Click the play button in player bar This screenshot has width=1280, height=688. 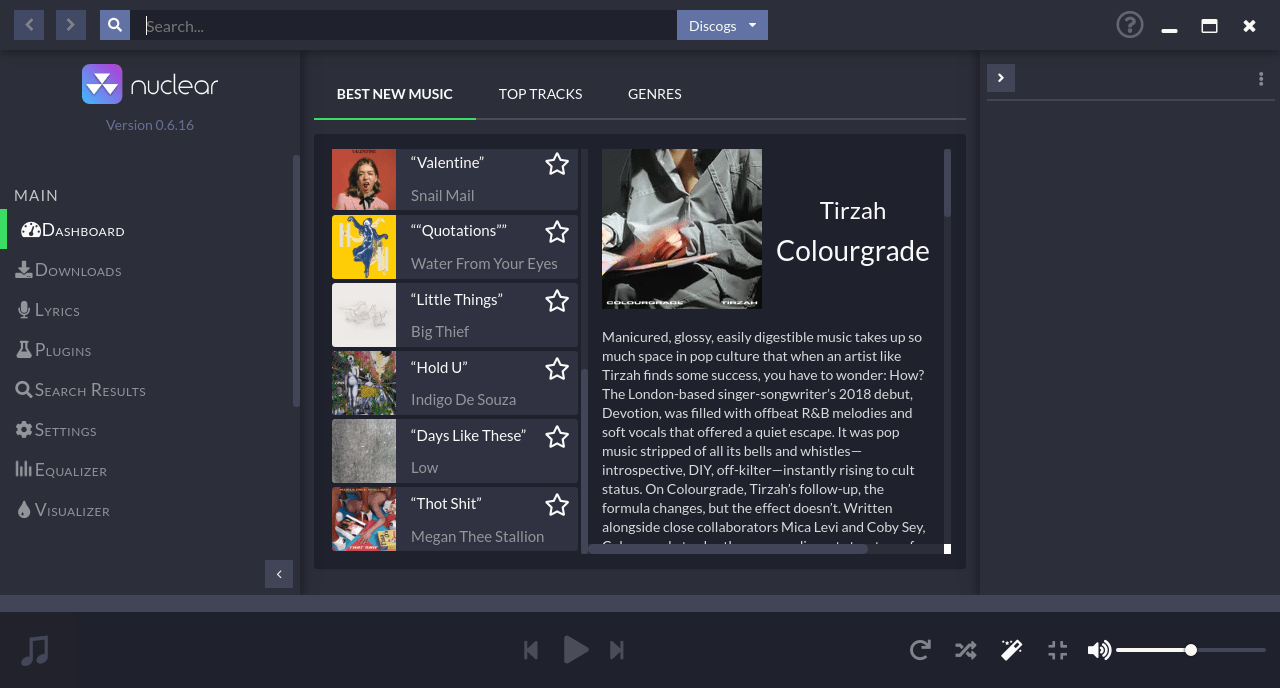click(575, 650)
